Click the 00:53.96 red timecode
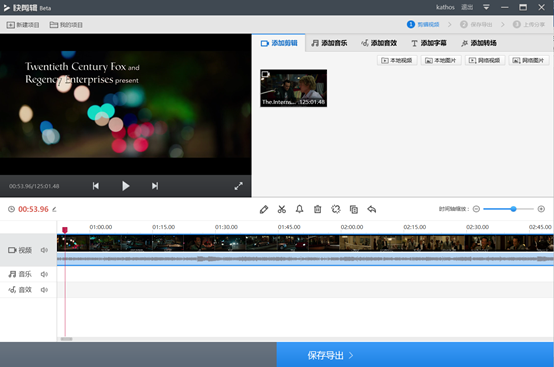Viewport: 554px width, 367px height. (x=33, y=209)
